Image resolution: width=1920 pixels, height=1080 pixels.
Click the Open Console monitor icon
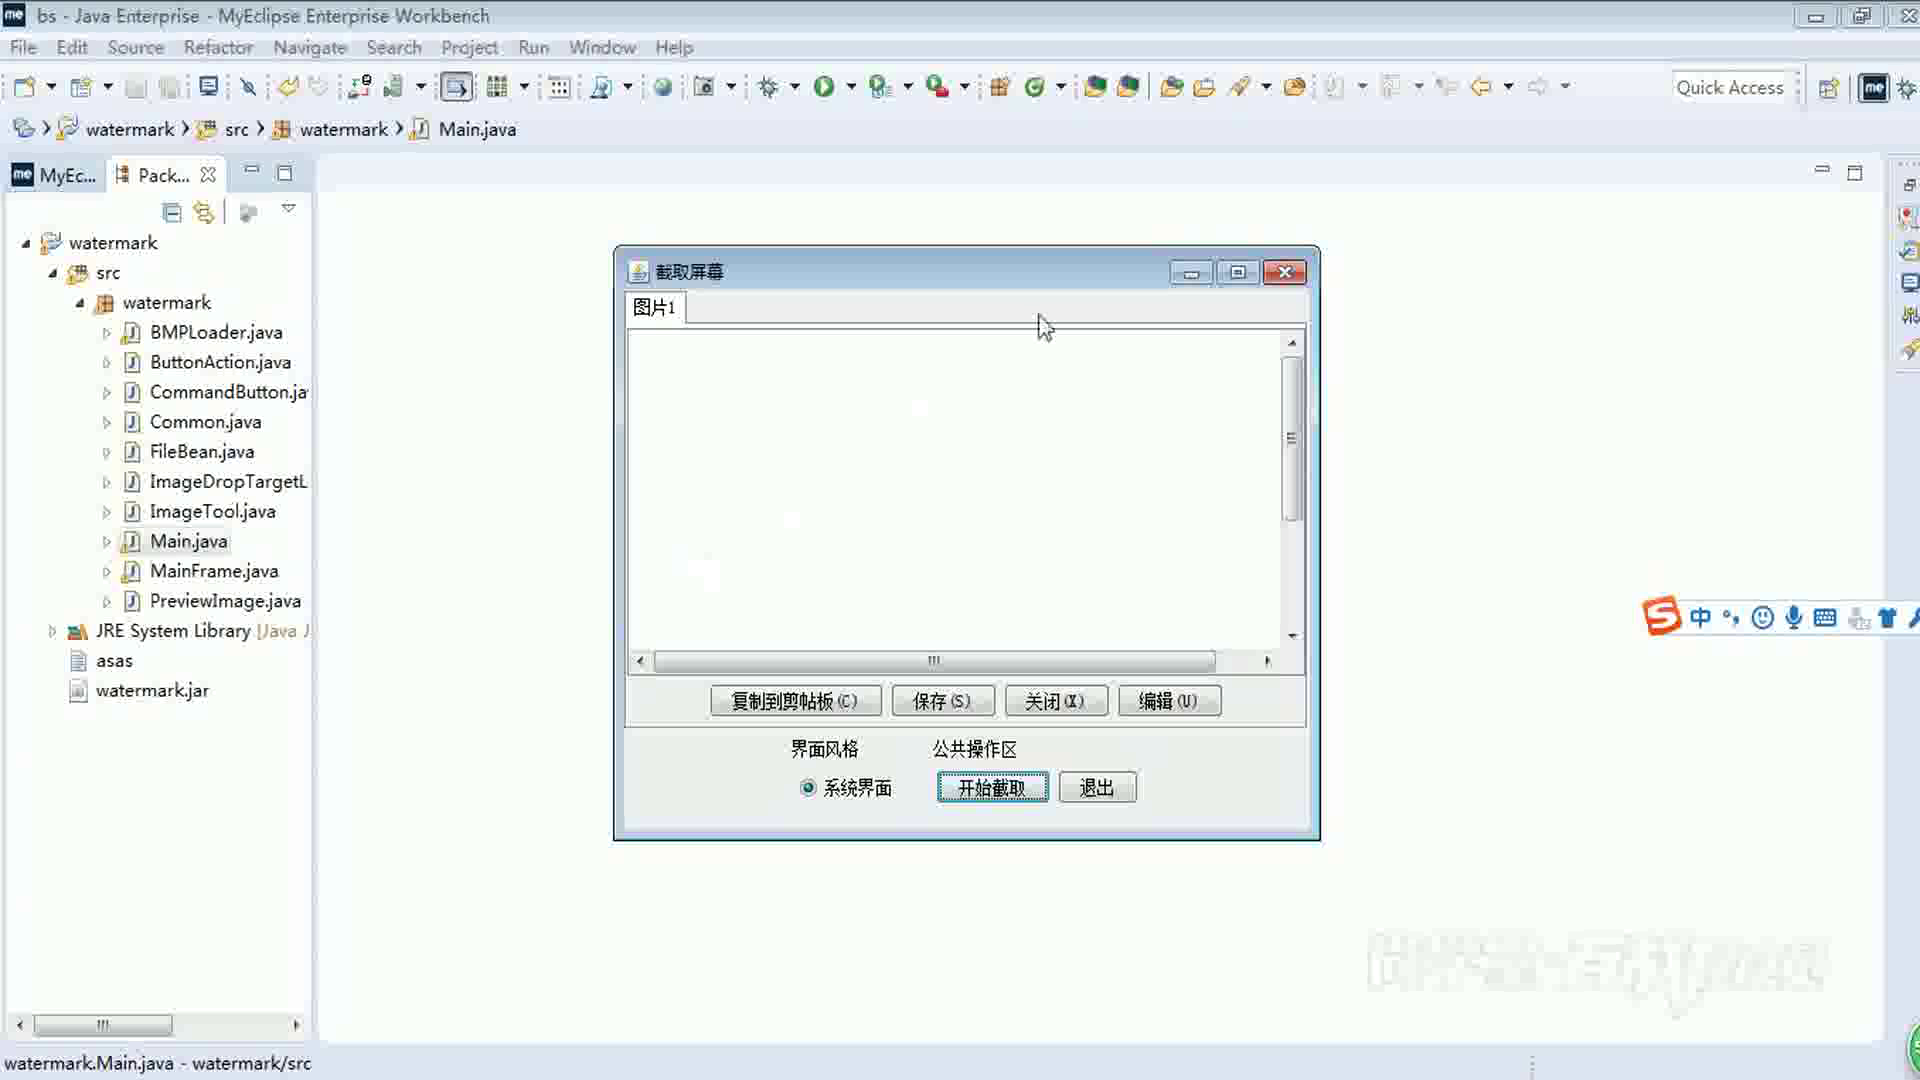click(x=208, y=87)
